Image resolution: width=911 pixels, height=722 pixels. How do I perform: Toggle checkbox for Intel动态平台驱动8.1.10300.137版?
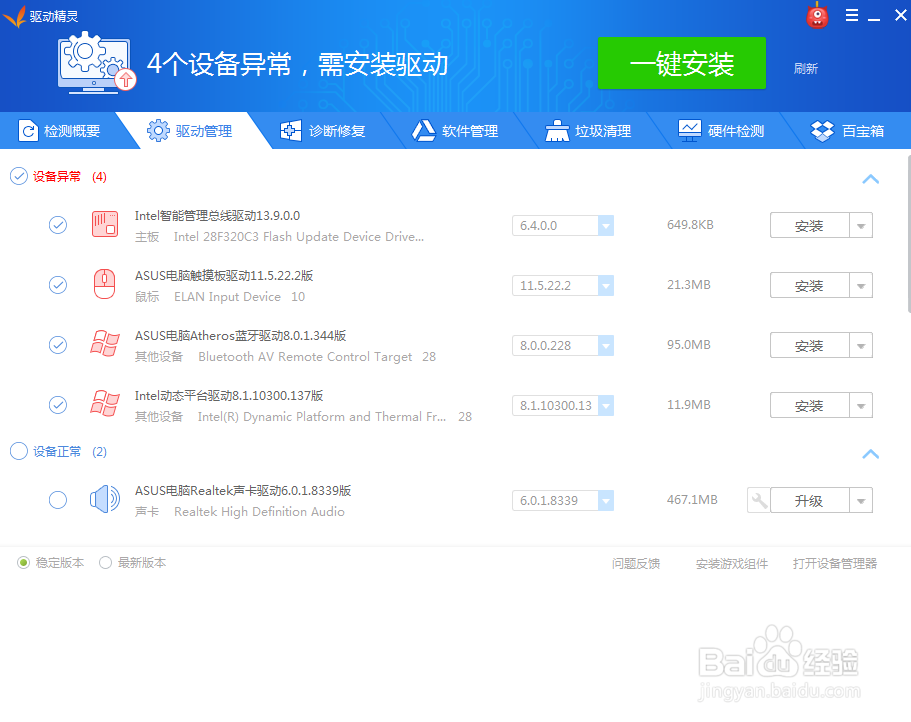coord(58,404)
